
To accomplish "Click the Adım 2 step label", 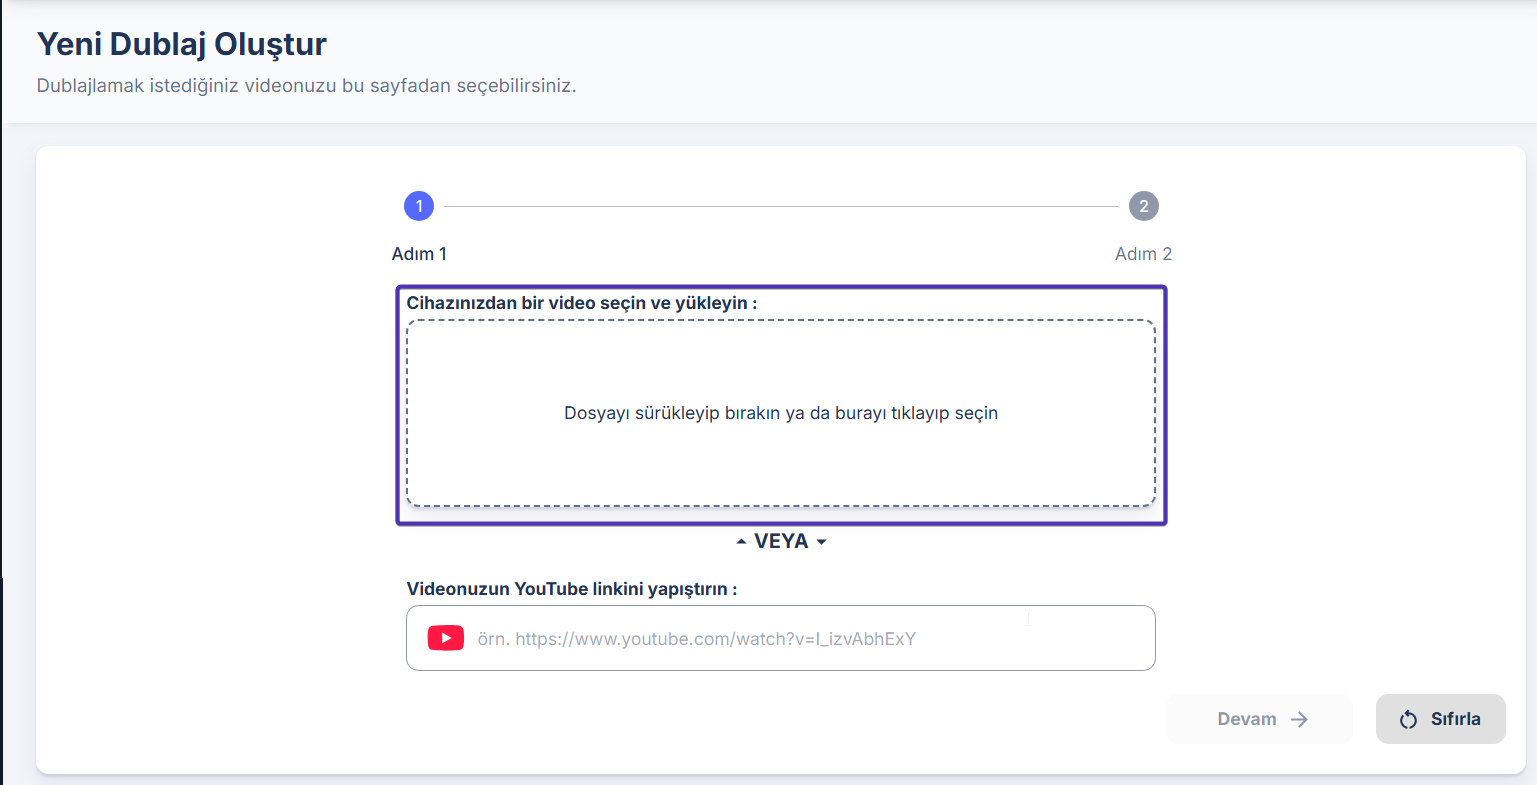I will tap(1143, 254).
